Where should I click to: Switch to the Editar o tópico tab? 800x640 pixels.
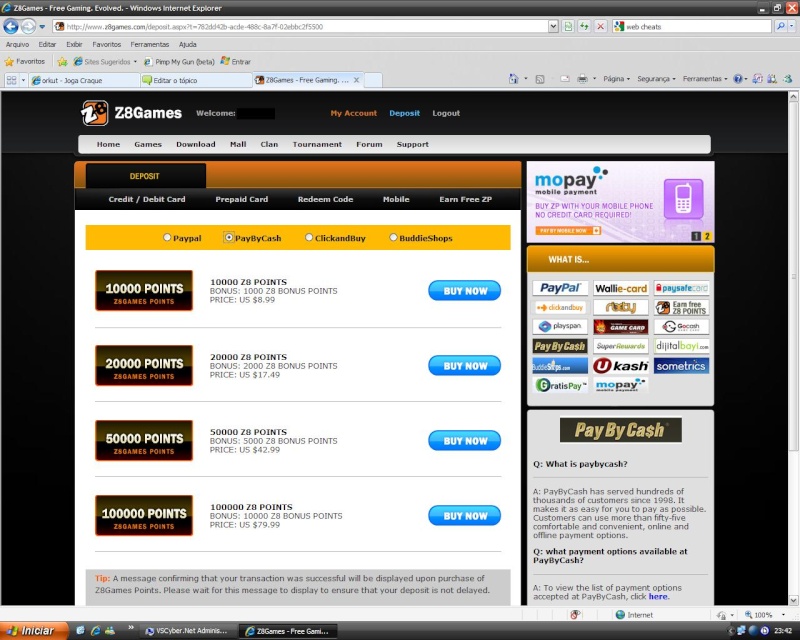(196, 80)
